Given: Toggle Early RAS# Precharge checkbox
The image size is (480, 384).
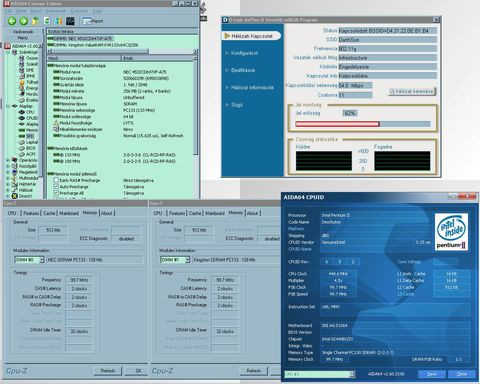Looking at the screenshot, I should pos(56,180).
